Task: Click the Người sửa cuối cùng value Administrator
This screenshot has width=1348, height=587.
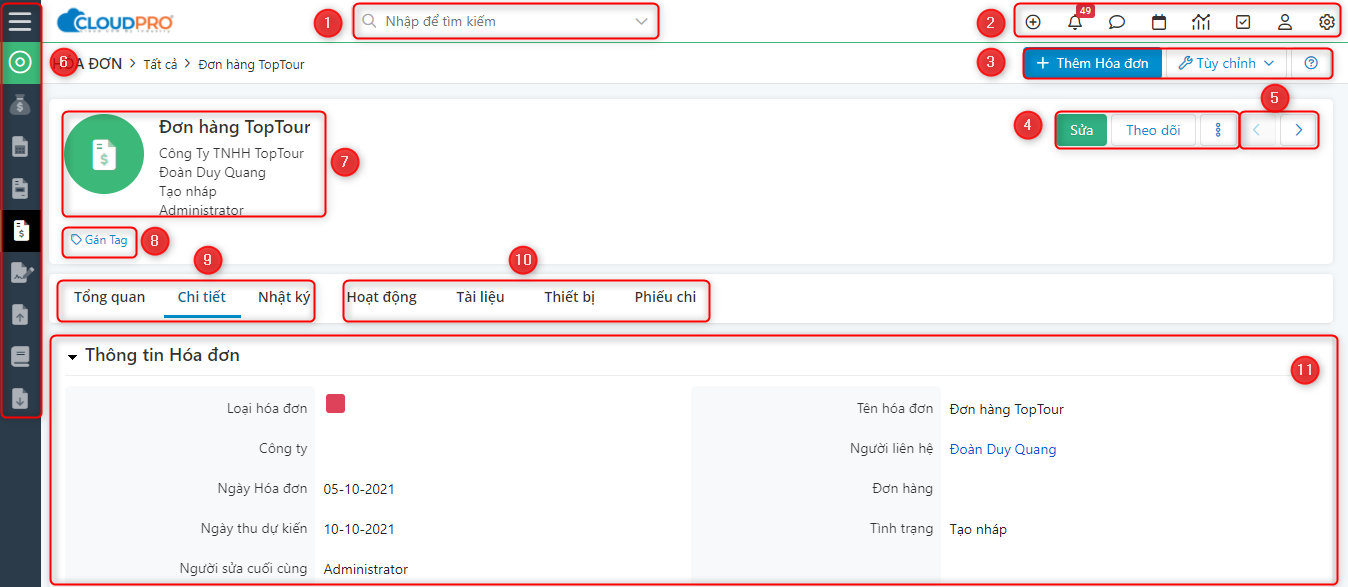Action: click(366, 569)
